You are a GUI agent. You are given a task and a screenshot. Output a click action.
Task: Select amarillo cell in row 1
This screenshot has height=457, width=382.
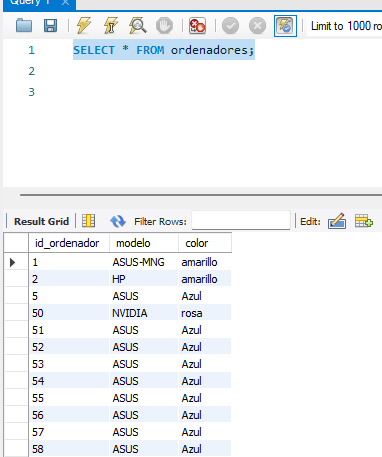(205, 262)
